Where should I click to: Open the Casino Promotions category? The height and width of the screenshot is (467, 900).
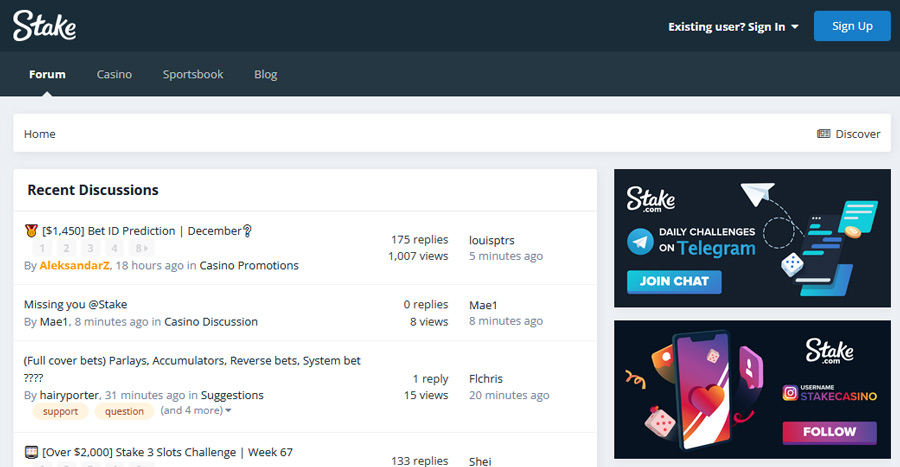pyautogui.click(x=249, y=265)
